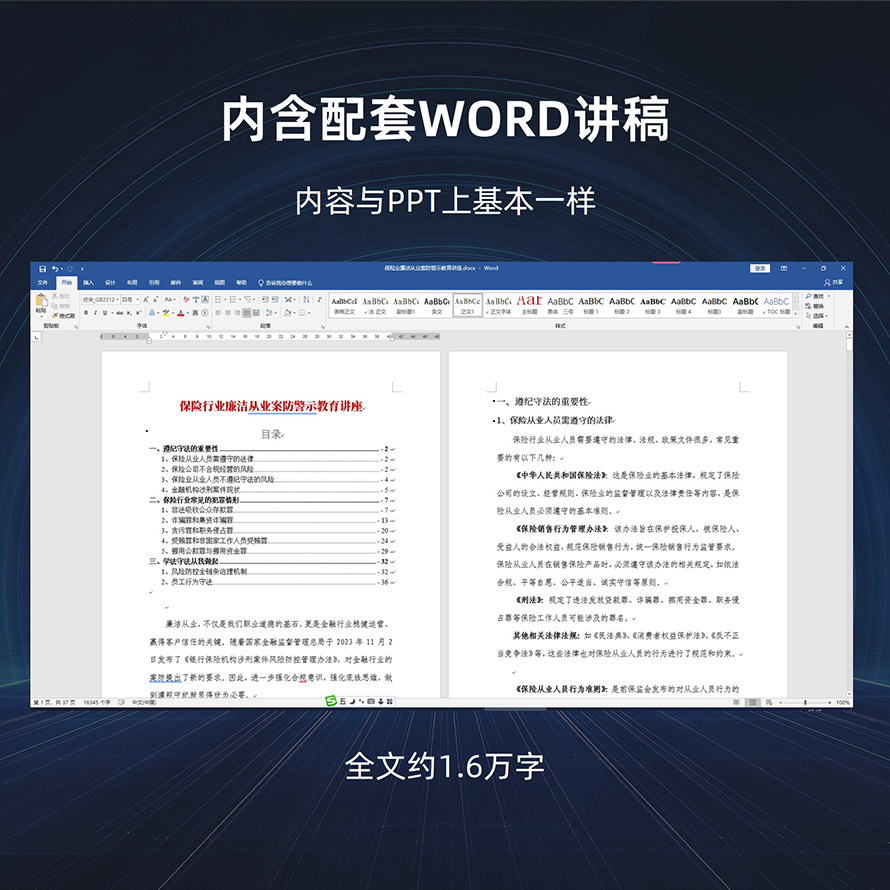Screen dimensions: 890x890
Task: Click the Format Painter button
Action: 66,316
